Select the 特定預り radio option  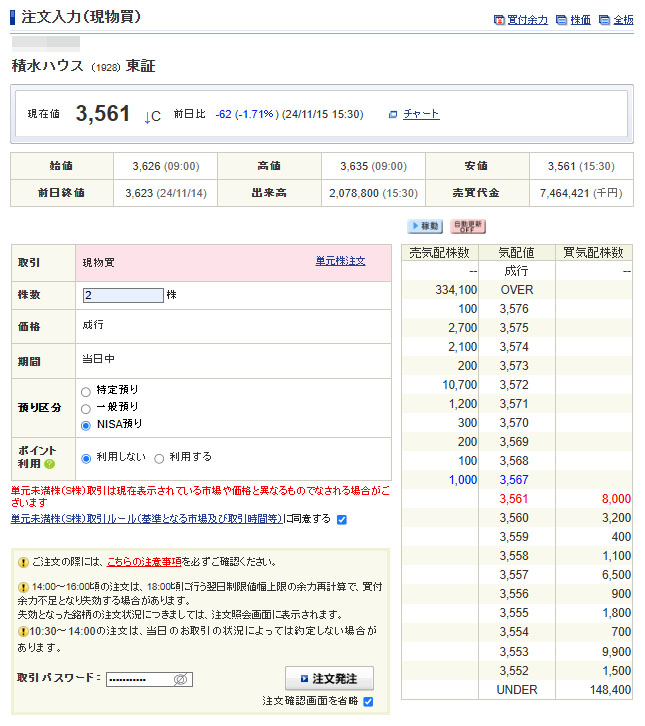tap(86, 390)
